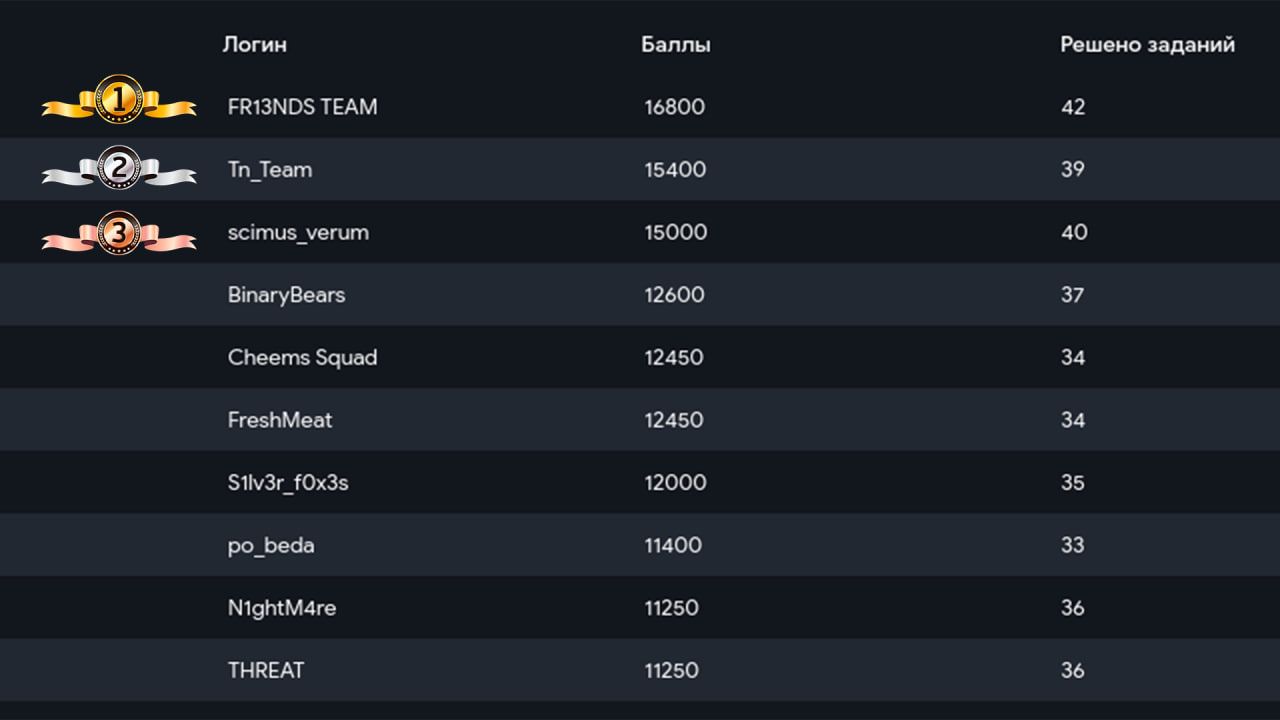
Task: Select the BinaryBears team name
Action: click(286, 295)
